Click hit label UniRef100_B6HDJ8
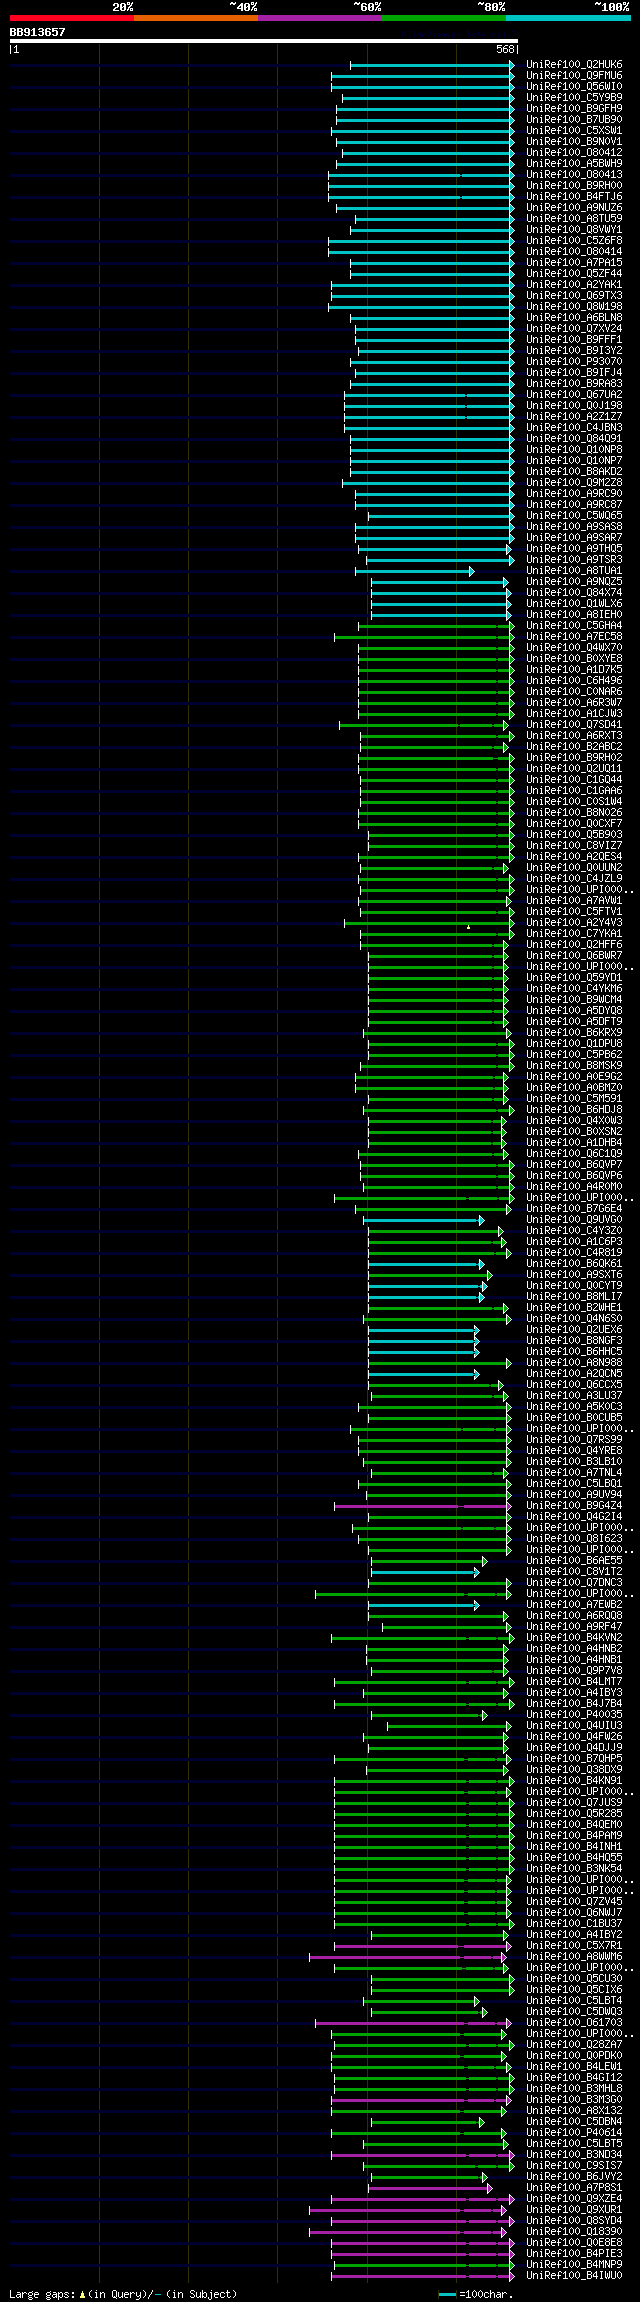Viewport: 640px width, 2302px height. 574,1110
